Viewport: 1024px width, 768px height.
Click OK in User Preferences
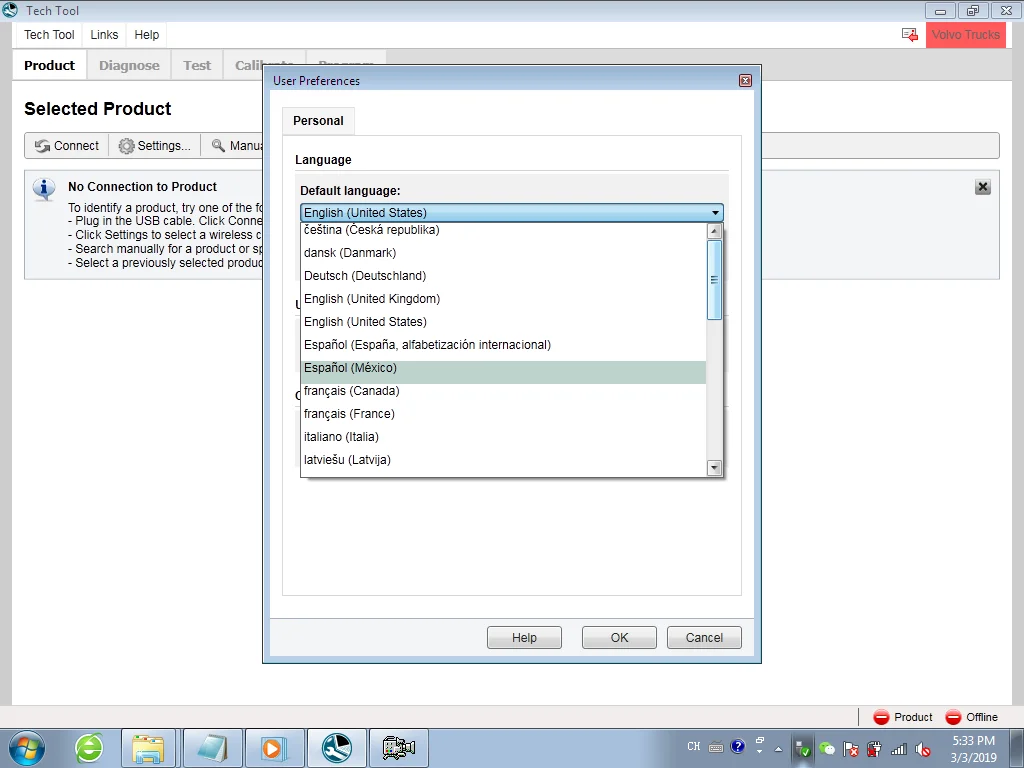click(x=619, y=637)
